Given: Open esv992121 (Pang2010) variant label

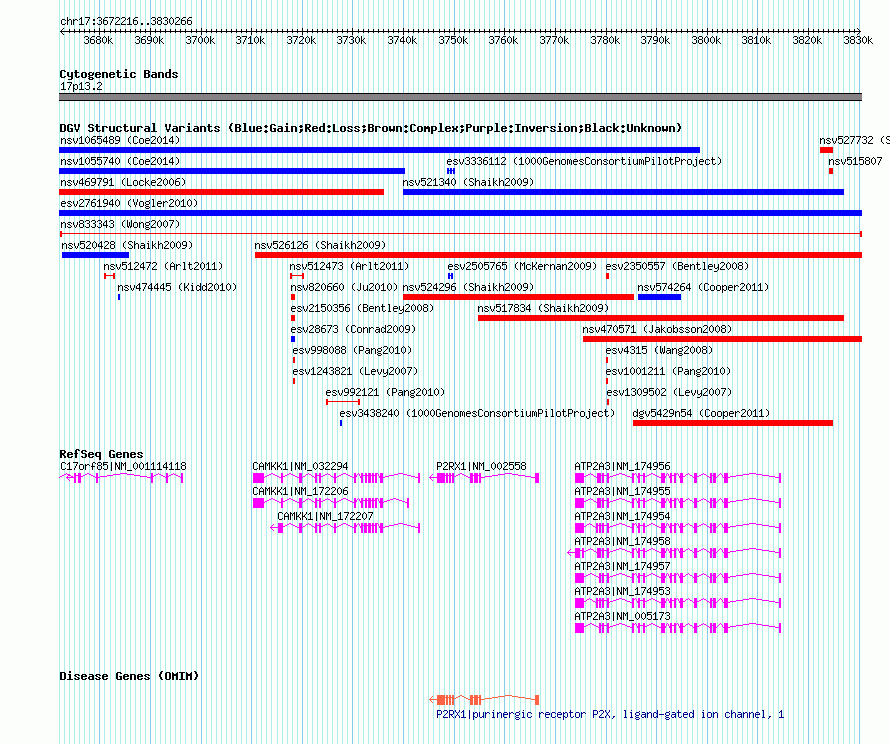Looking at the screenshot, I should 385,392.
